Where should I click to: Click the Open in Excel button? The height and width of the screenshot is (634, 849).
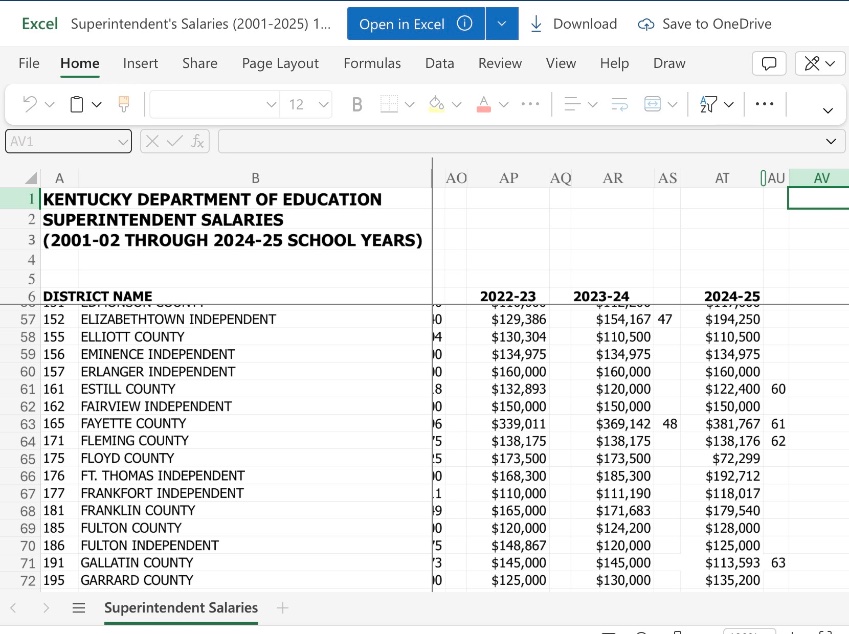416,24
